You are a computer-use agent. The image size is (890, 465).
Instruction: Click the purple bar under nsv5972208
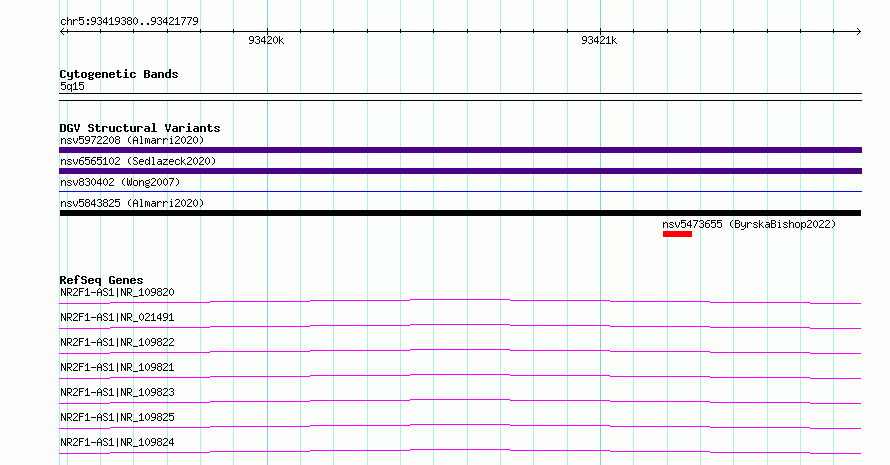[460, 150]
